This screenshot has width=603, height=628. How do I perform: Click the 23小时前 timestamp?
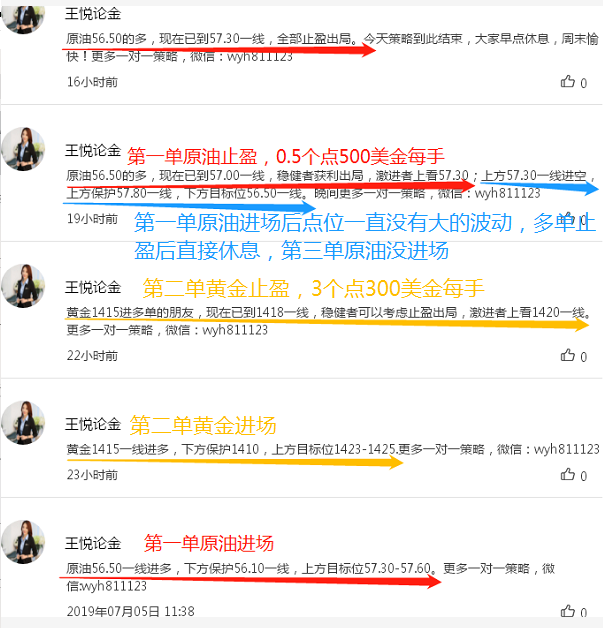pos(92,475)
